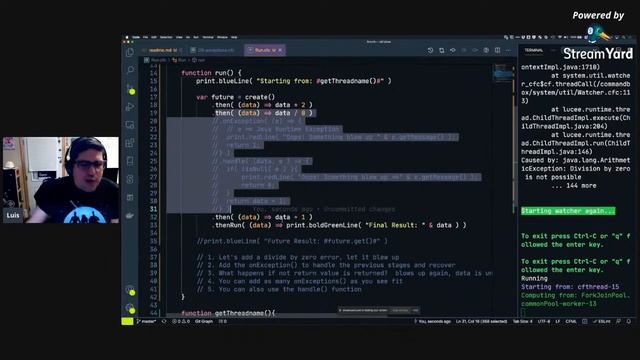
Task: Click 'function run() {' on line 14
Action: pos(211,73)
